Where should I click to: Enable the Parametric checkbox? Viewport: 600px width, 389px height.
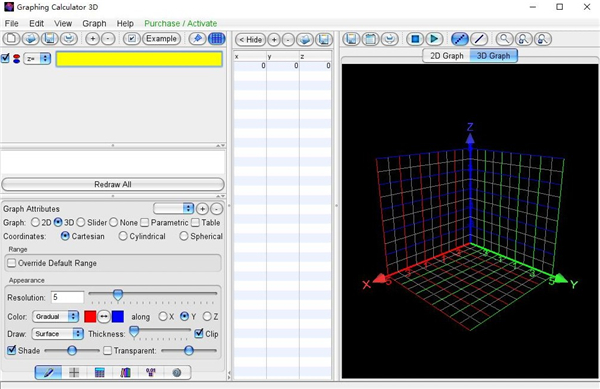pos(145,222)
